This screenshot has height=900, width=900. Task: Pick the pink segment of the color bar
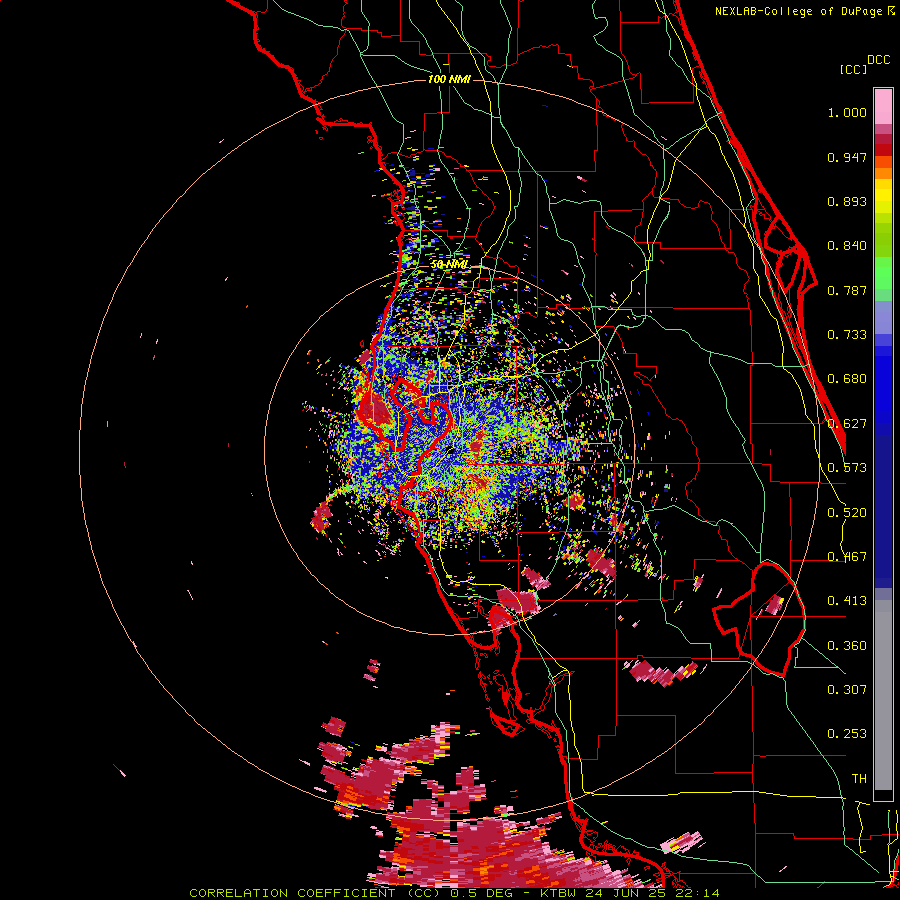pyautogui.click(x=883, y=107)
